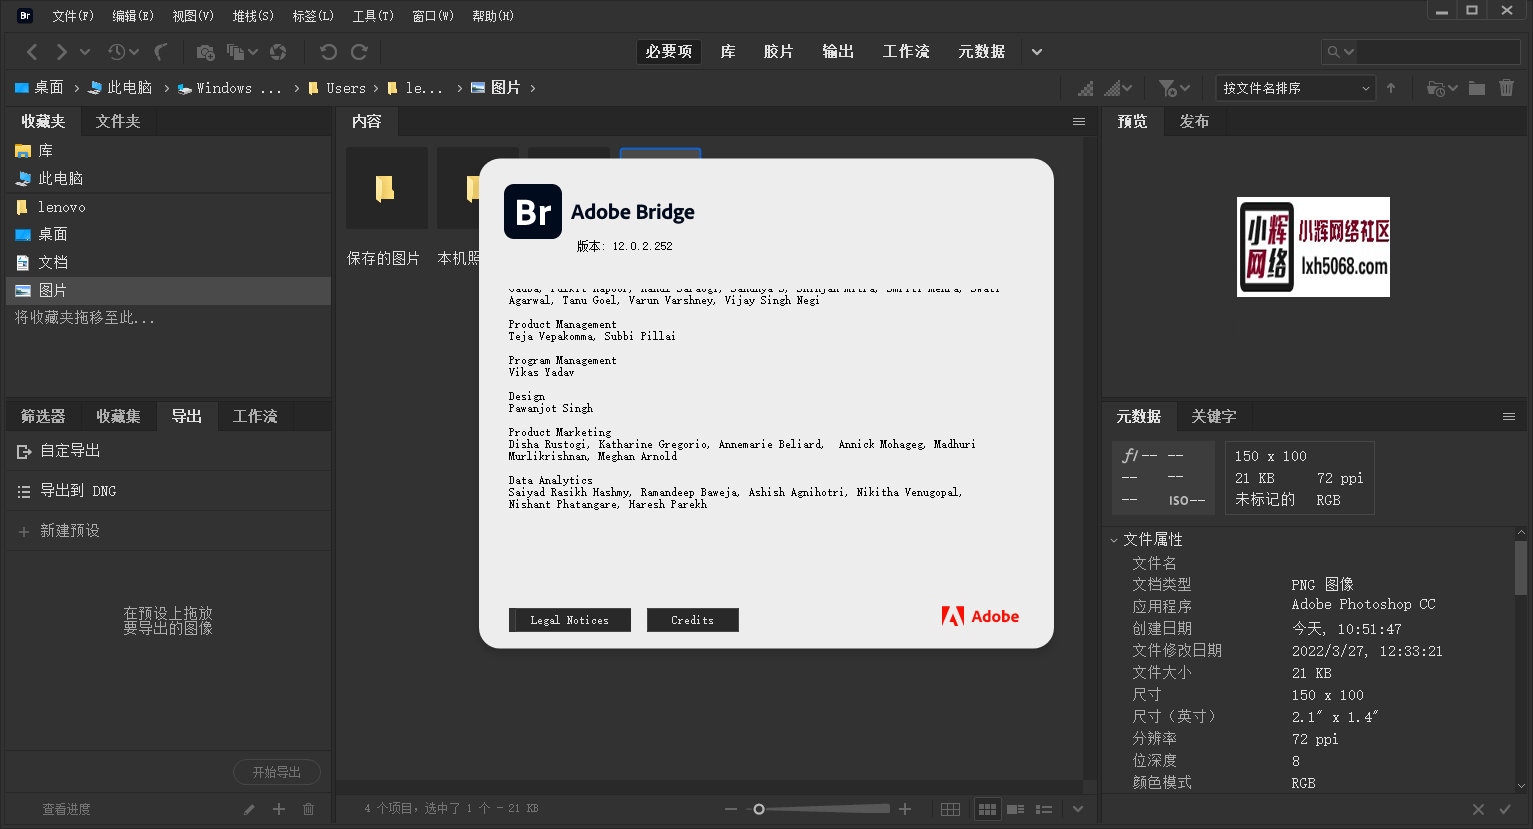The image size is (1533, 829).
Task: Click the thumbnail quality checkerboard icon
Action: [x=1086, y=89]
